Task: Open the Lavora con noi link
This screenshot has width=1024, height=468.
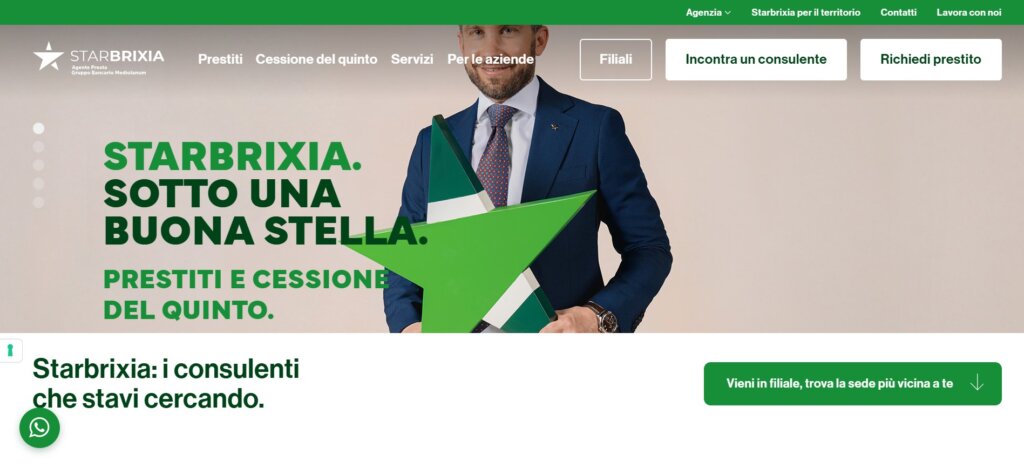Action: click(968, 12)
